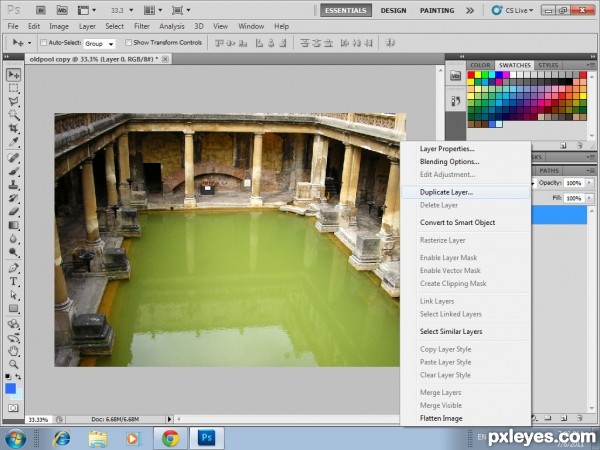The width and height of the screenshot is (600, 450).
Task: Open Google Chrome from the taskbar
Action: [170, 438]
